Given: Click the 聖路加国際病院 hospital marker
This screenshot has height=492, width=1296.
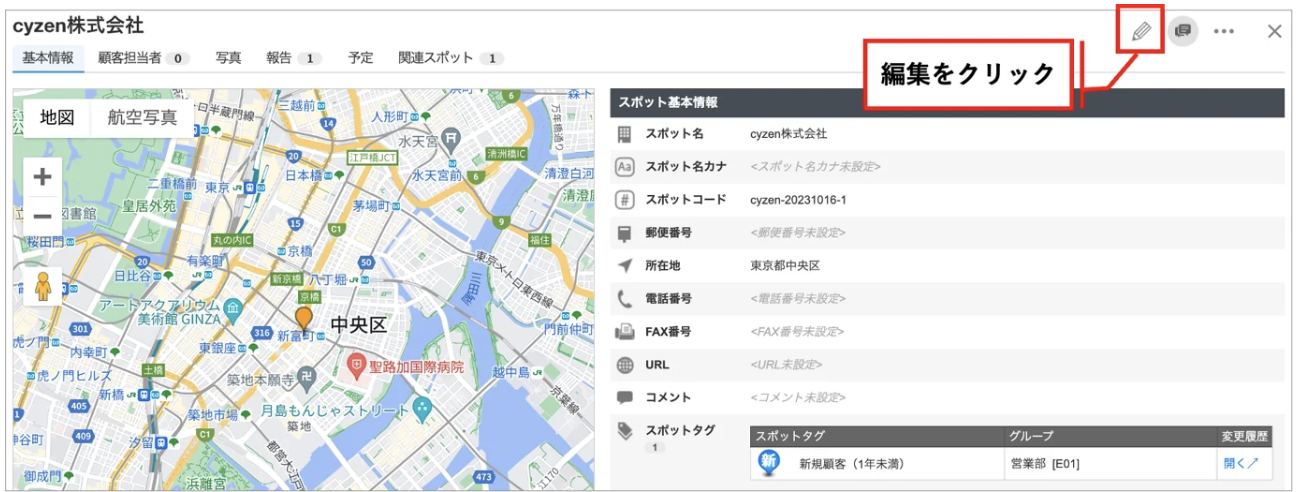Looking at the screenshot, I should (x=354, y=367).
